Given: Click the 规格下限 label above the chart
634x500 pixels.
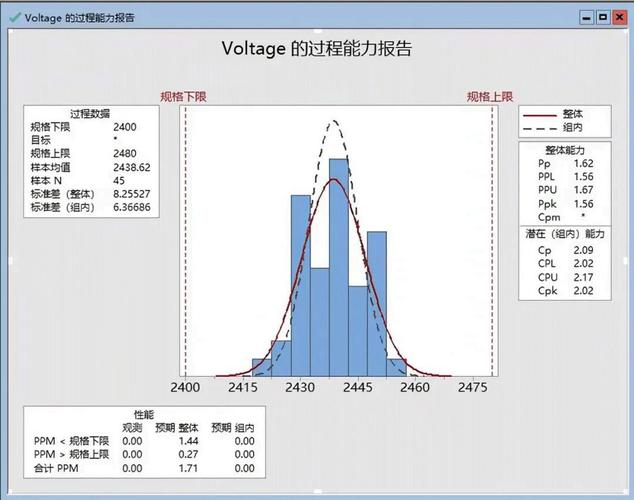Looking at the screenshot, I should coord(184,97).
